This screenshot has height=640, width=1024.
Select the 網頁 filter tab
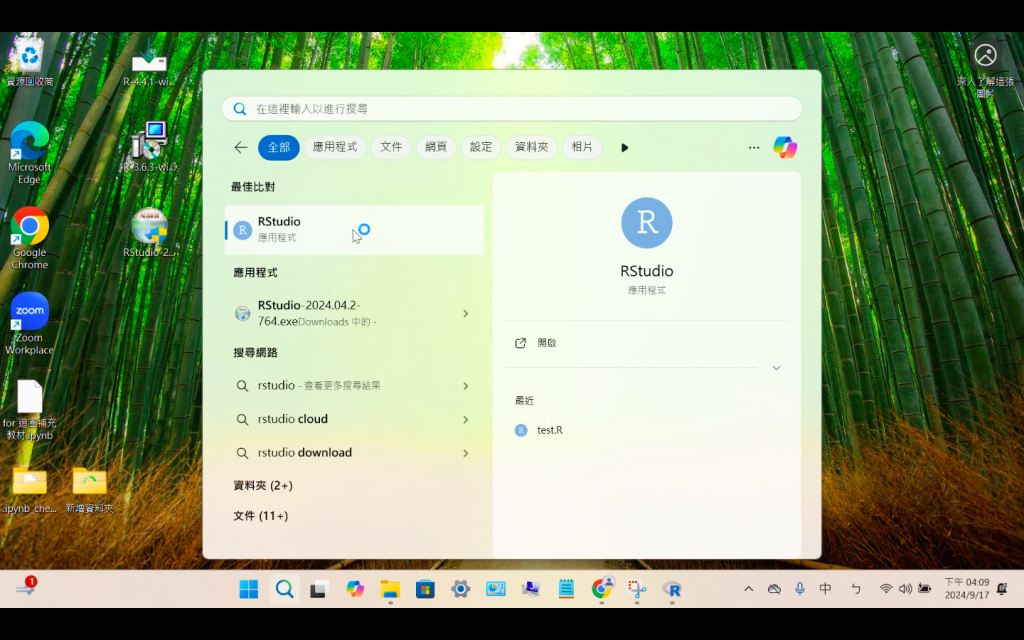pos(436,148)
